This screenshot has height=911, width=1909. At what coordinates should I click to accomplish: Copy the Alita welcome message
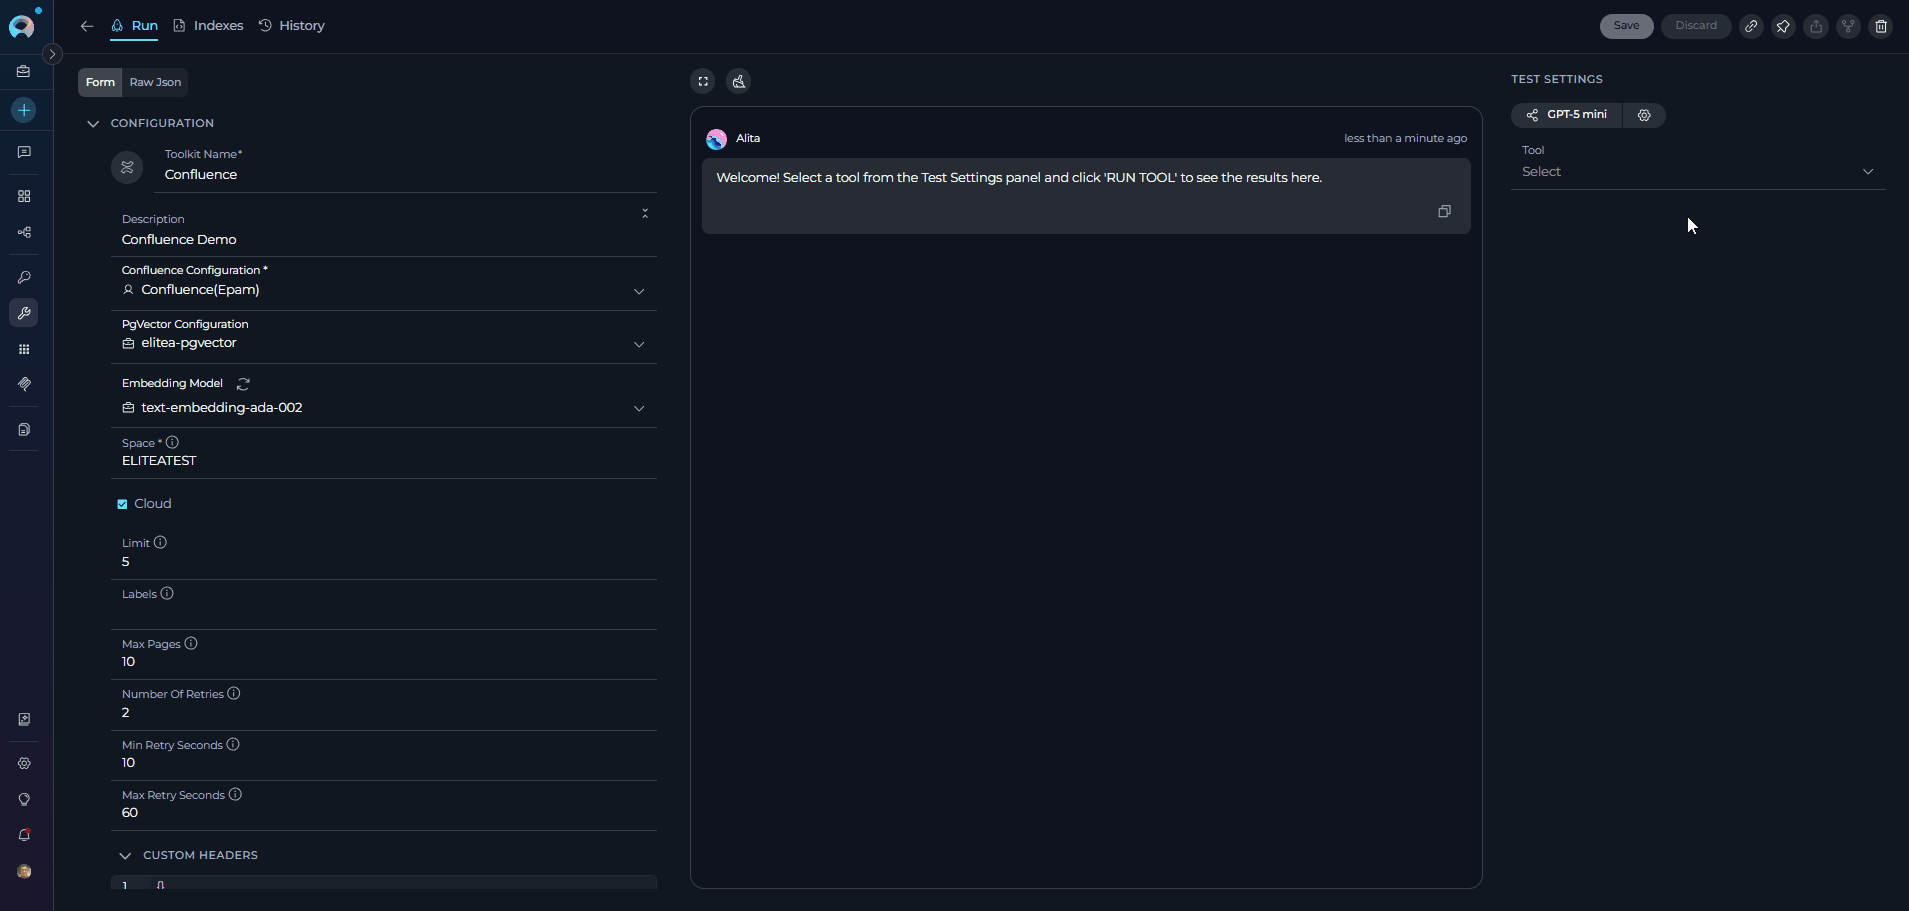point(1444,211)
